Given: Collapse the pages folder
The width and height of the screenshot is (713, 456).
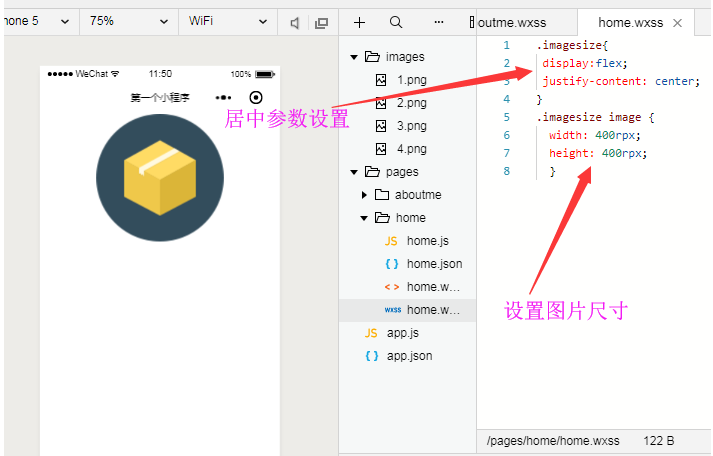Looking at the screenshot, I should tap(354, 172).
